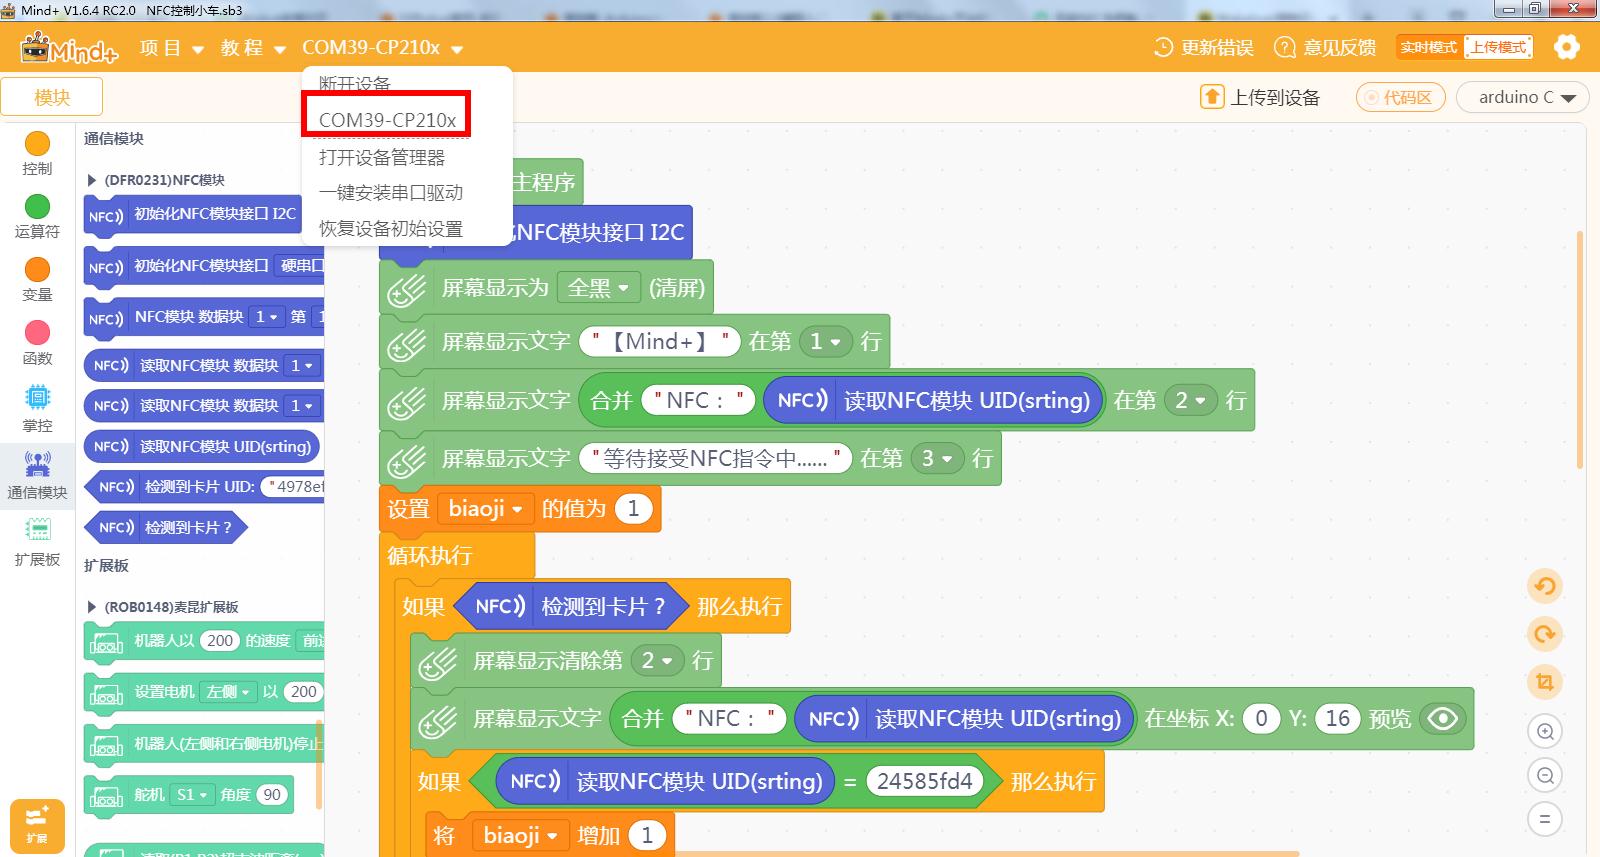Screen dimensions: 1600x857
Task: Edit the UID value 24585fd4
Action: (925, 781)
